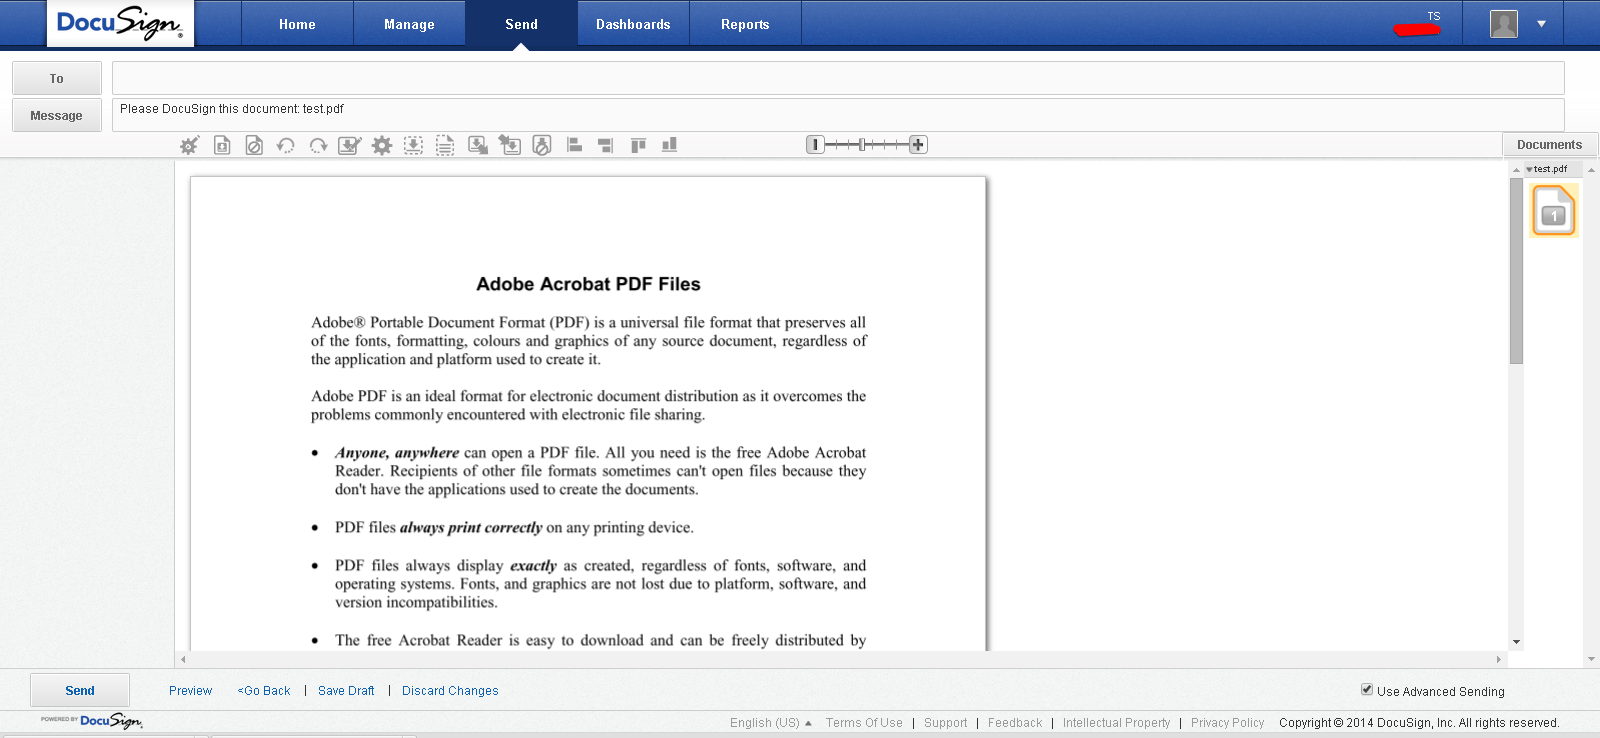The height and width of the screenshot is (738, 1600).
Task: Click the Send button
Action: (80, 690)
